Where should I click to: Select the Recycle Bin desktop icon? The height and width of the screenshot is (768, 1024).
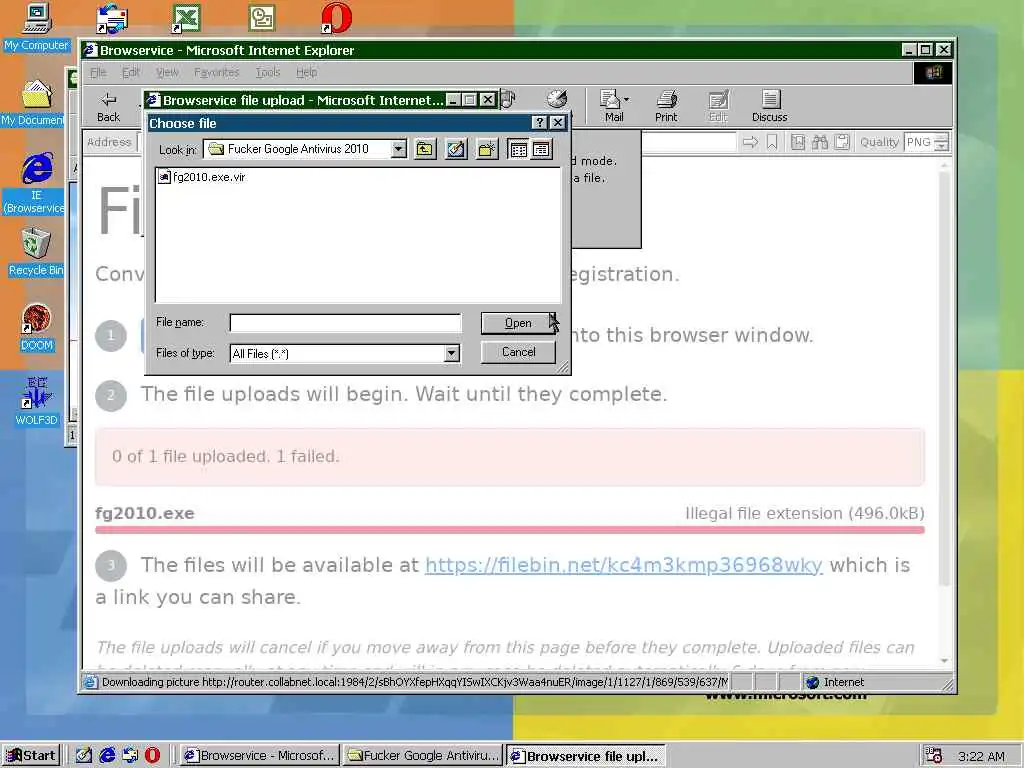coord(36,252)
